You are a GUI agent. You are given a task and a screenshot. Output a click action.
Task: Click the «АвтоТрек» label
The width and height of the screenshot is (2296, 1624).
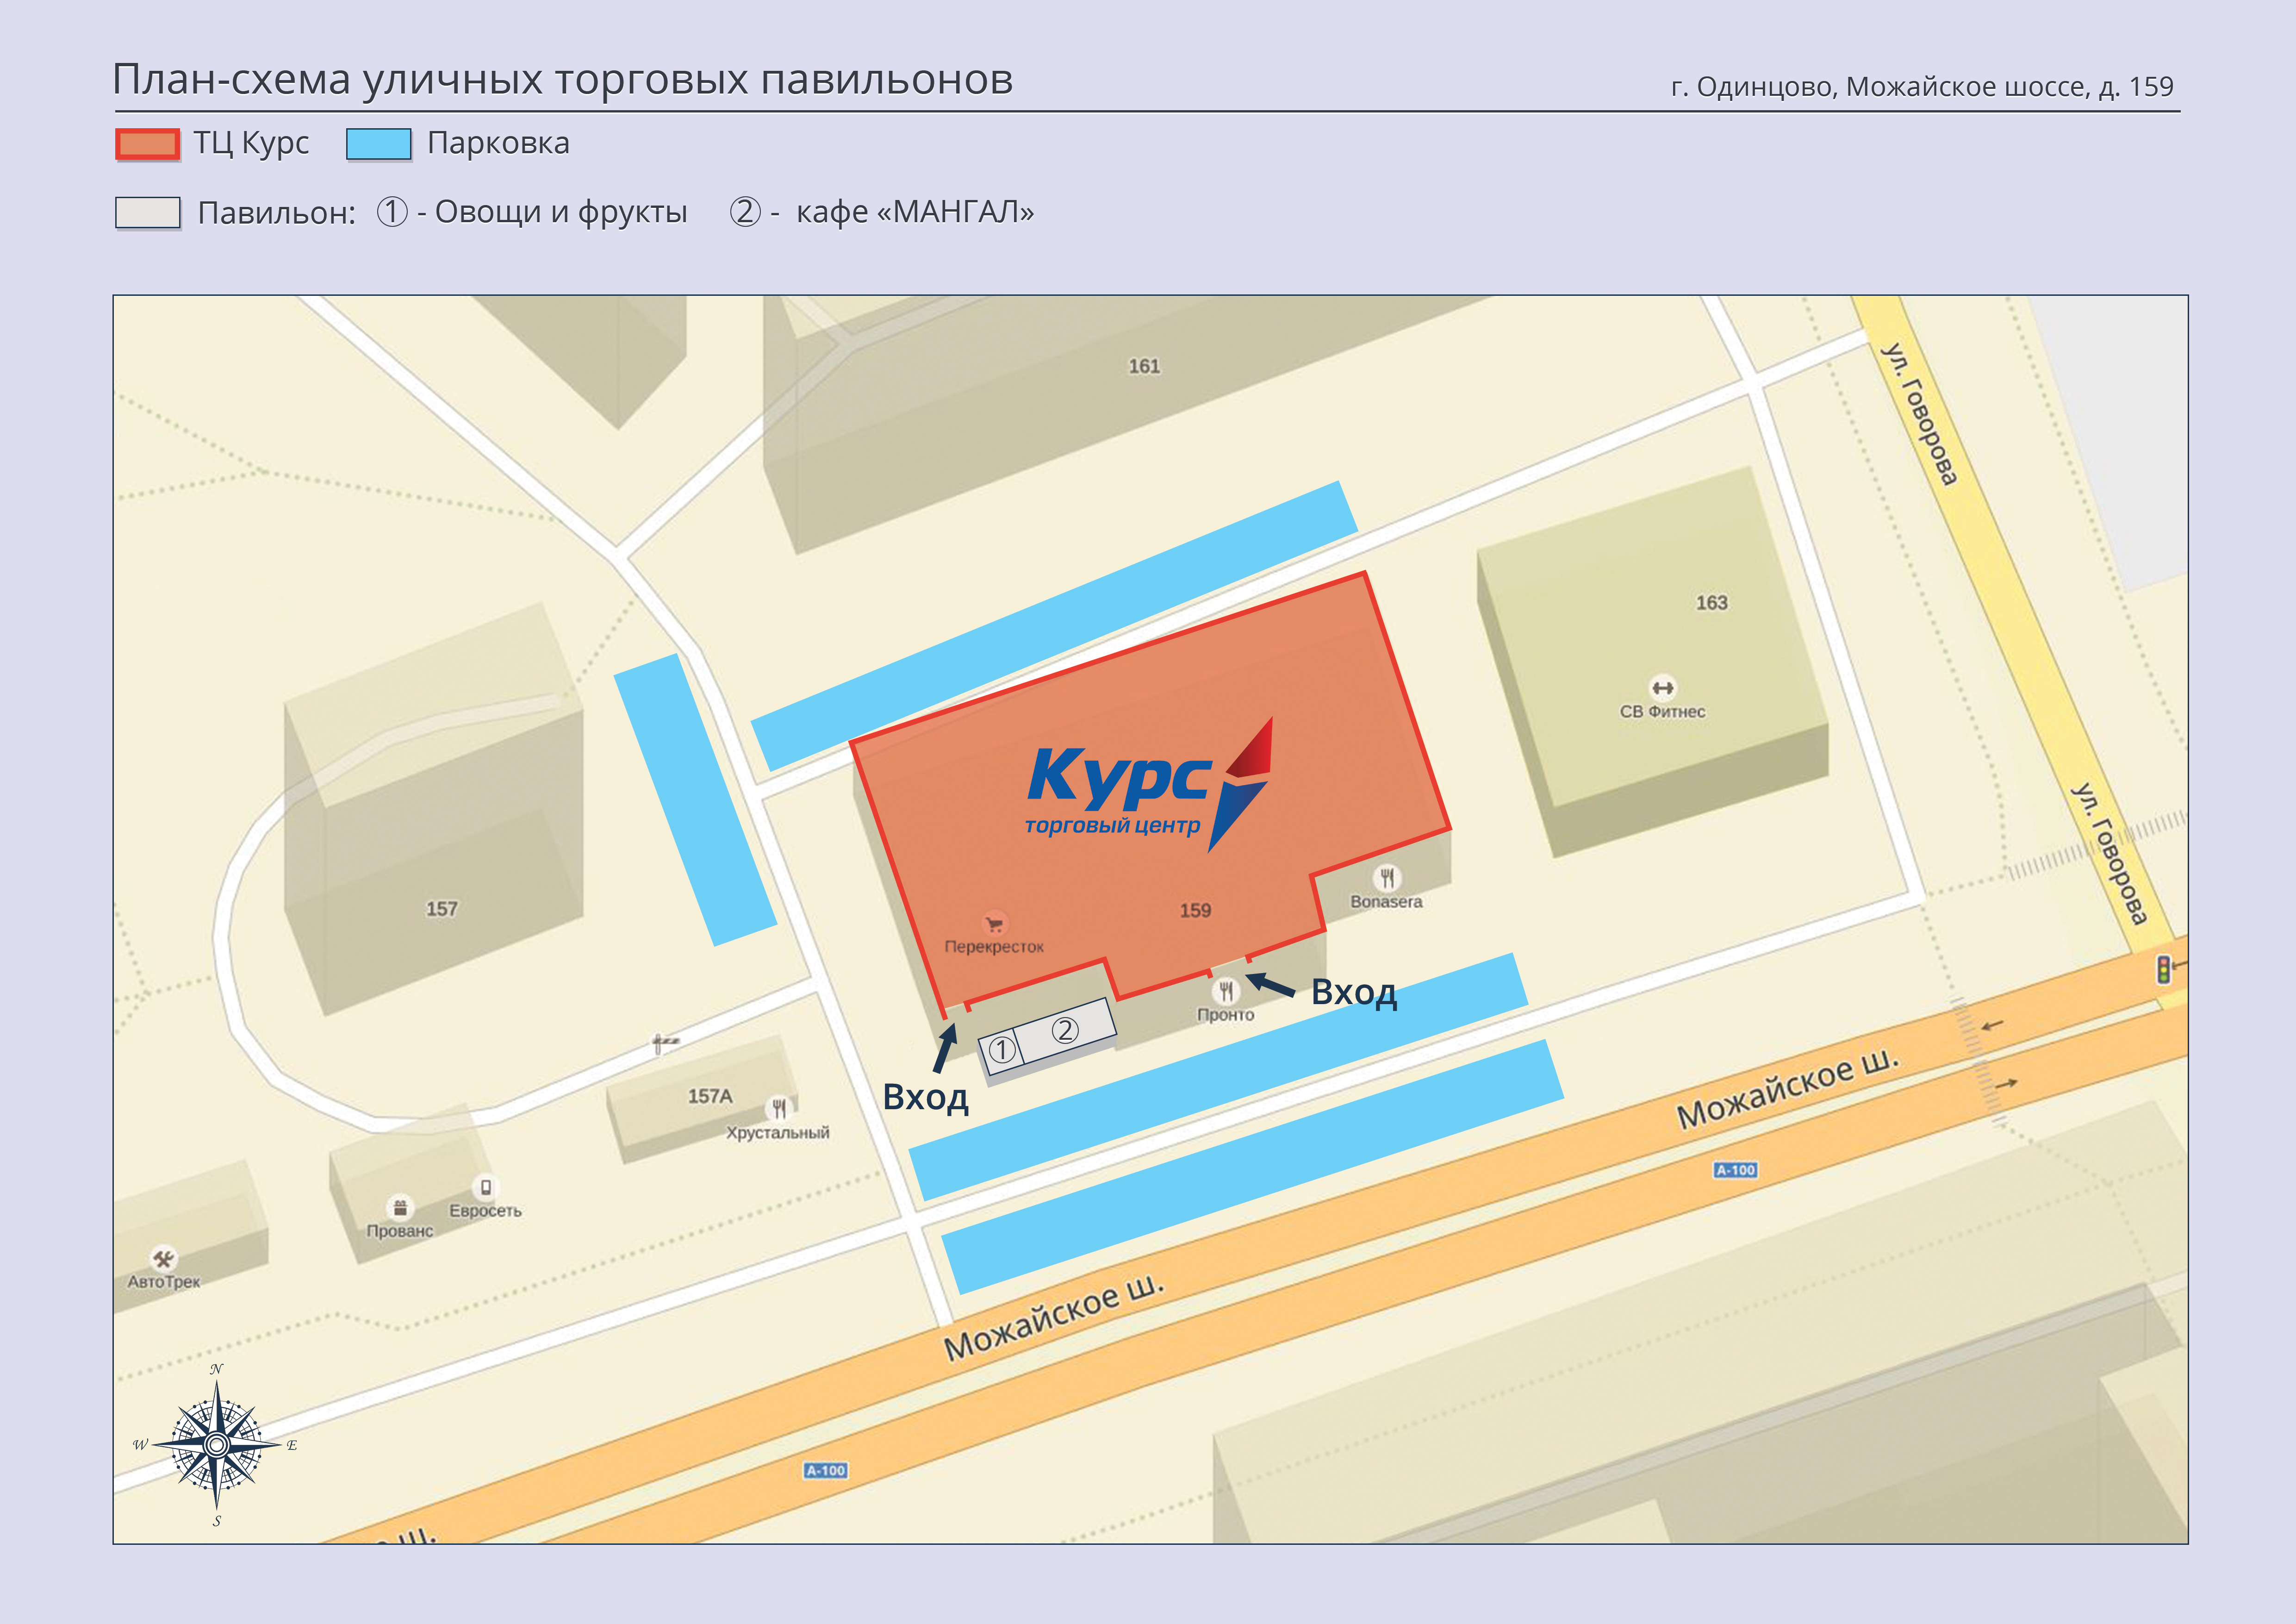[x=164, y=1282]
